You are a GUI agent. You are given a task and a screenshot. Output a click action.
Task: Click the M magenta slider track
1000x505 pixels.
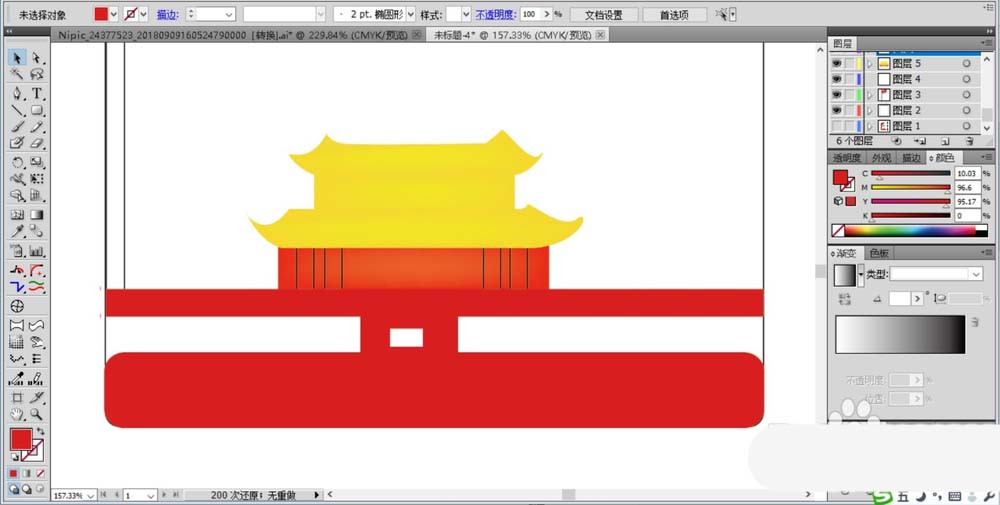click(x=910, y=187)
